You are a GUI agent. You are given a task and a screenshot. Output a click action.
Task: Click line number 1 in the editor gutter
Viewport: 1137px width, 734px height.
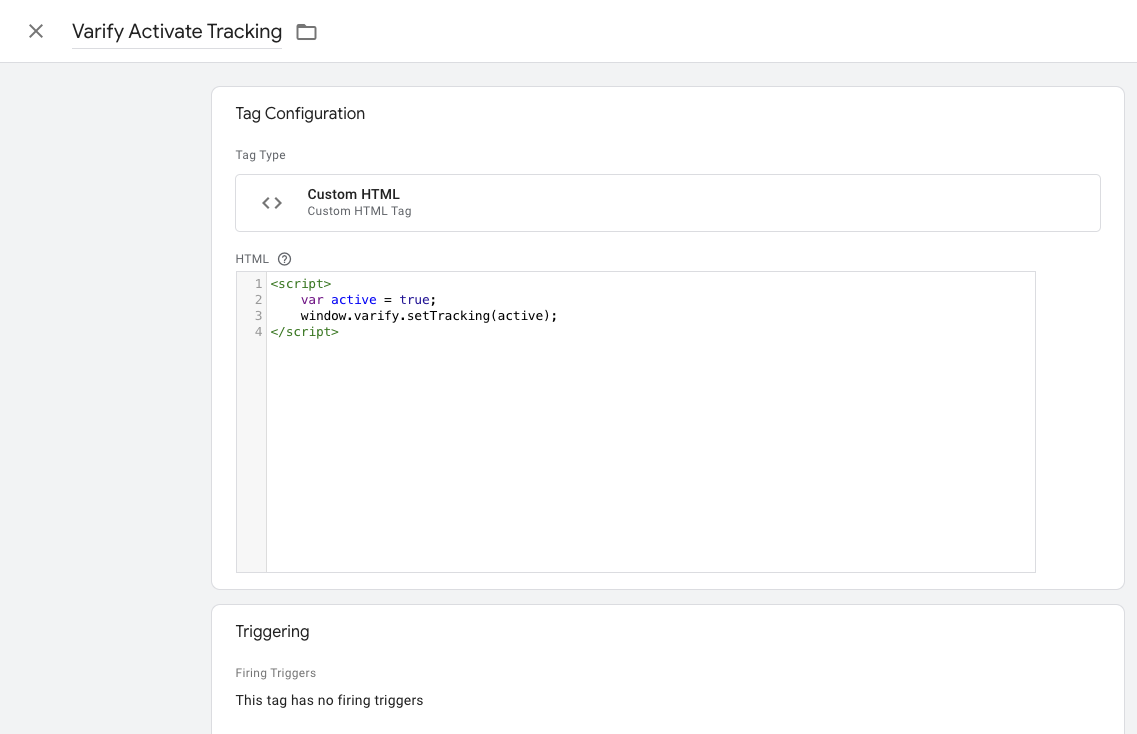coord(258,284)
